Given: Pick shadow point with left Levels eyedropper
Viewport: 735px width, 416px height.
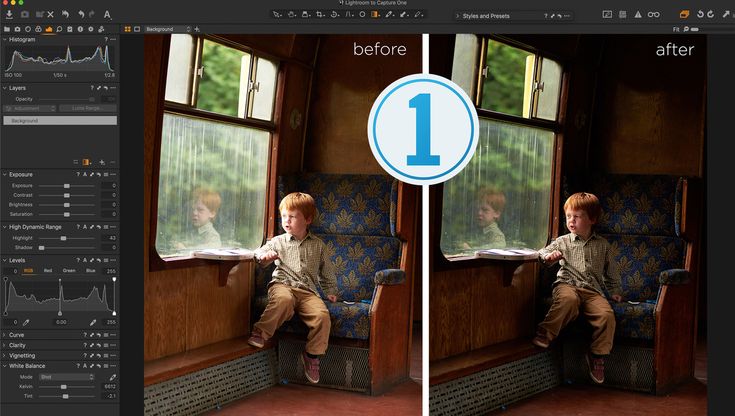Looking at the screenshot, I should point(26,322).
